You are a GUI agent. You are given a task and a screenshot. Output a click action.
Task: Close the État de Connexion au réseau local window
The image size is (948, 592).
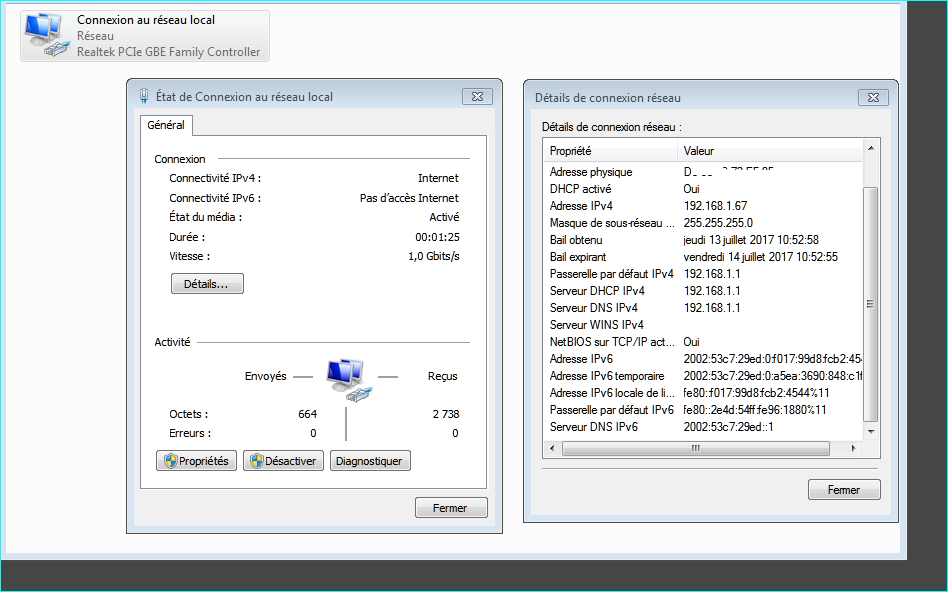(477, 97)
